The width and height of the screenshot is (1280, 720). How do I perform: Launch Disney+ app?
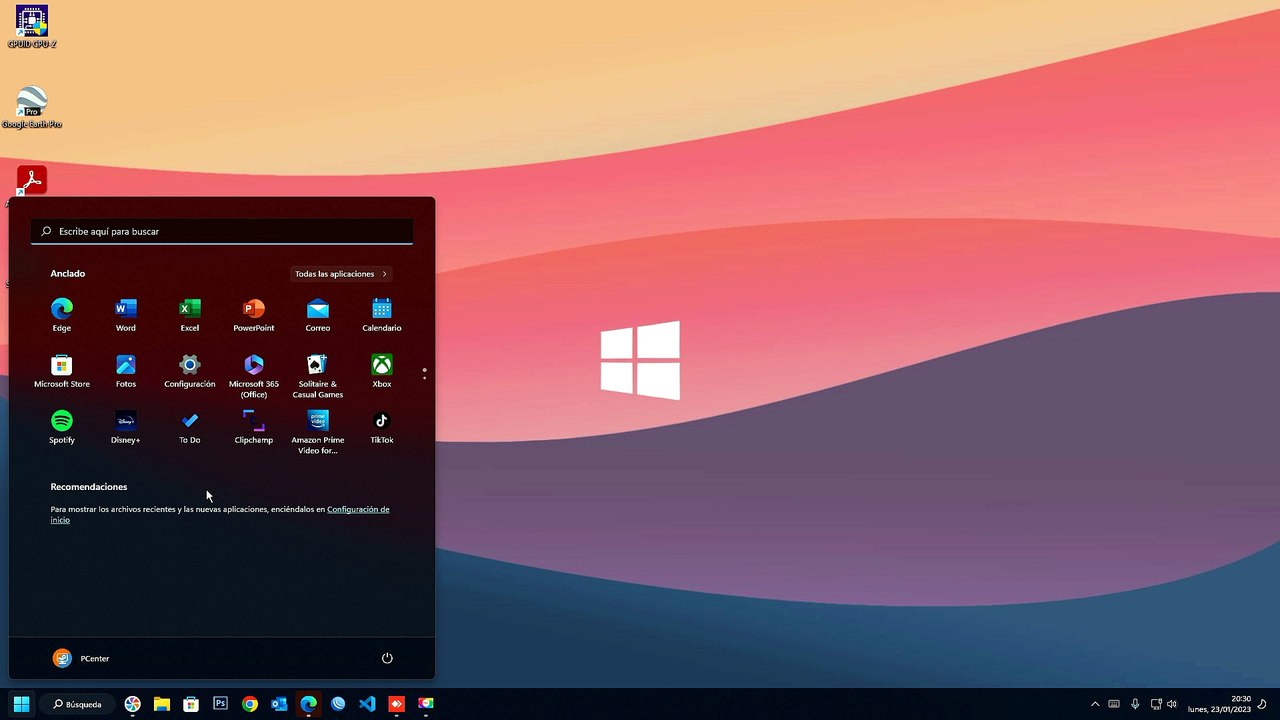coord(126,426)
